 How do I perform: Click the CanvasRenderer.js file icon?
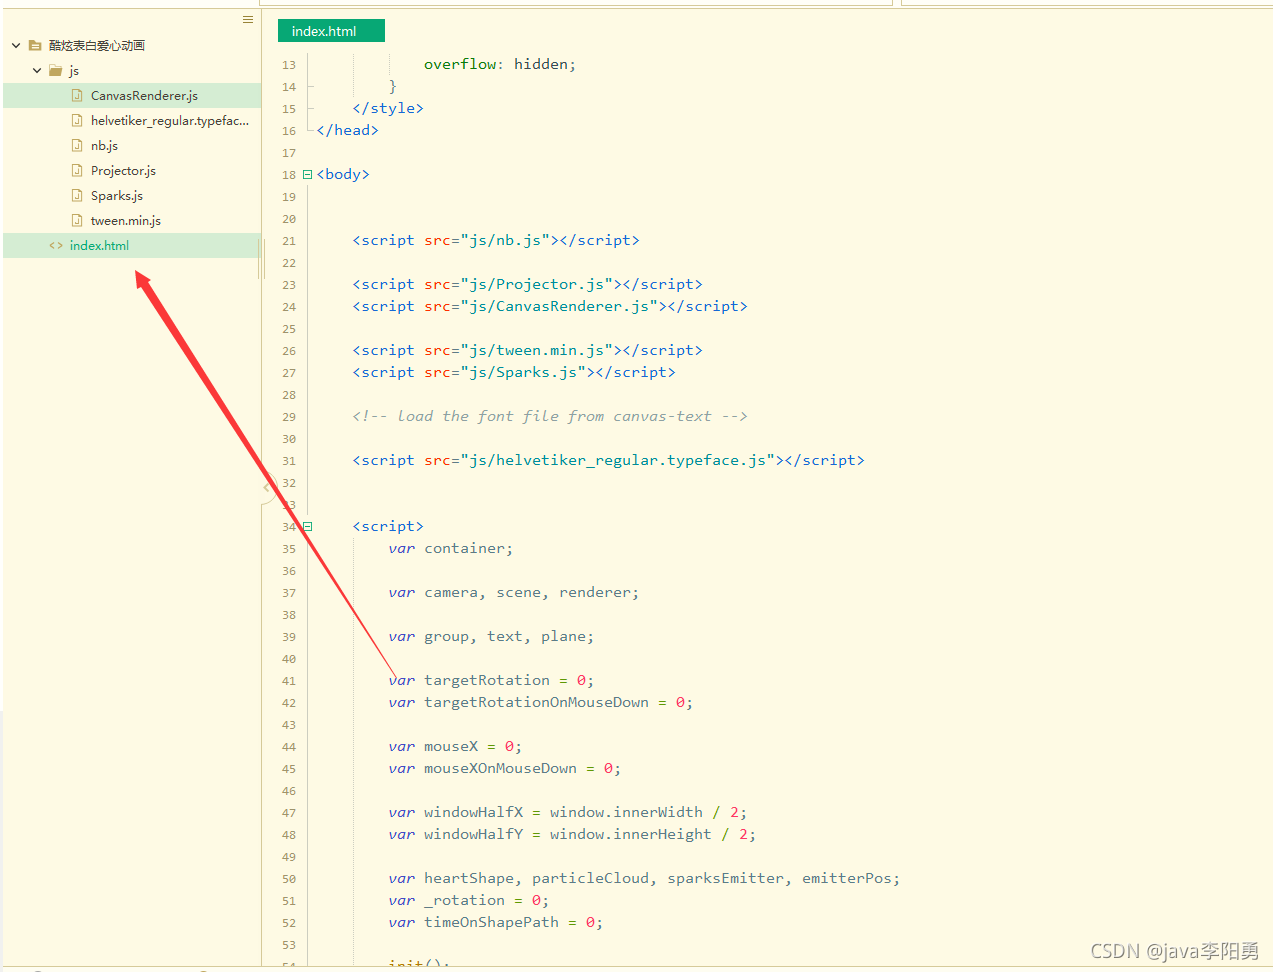[77, 96]
